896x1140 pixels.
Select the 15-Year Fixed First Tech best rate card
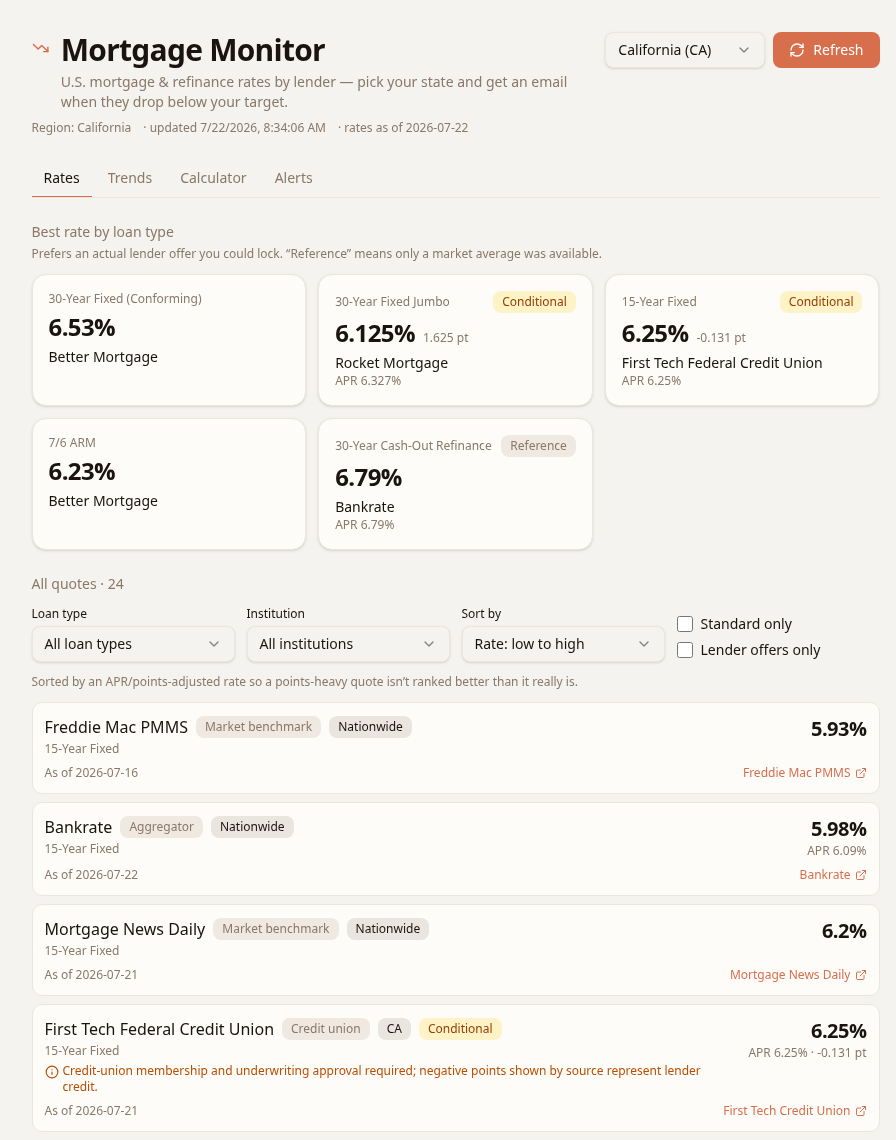tap(742, 340)
